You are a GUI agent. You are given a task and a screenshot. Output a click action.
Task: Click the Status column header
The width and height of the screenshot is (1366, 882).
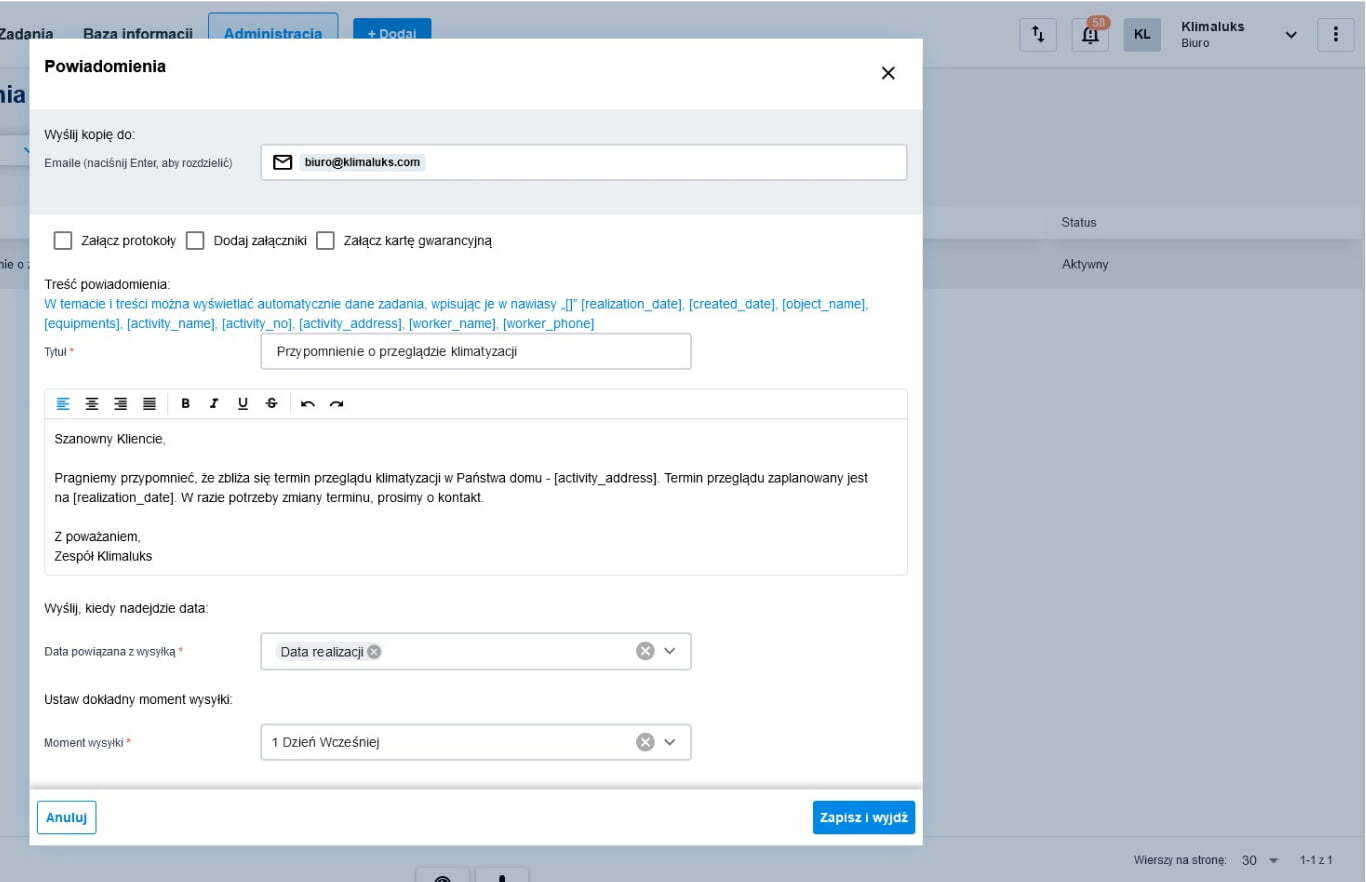(x=1079, y=222)
